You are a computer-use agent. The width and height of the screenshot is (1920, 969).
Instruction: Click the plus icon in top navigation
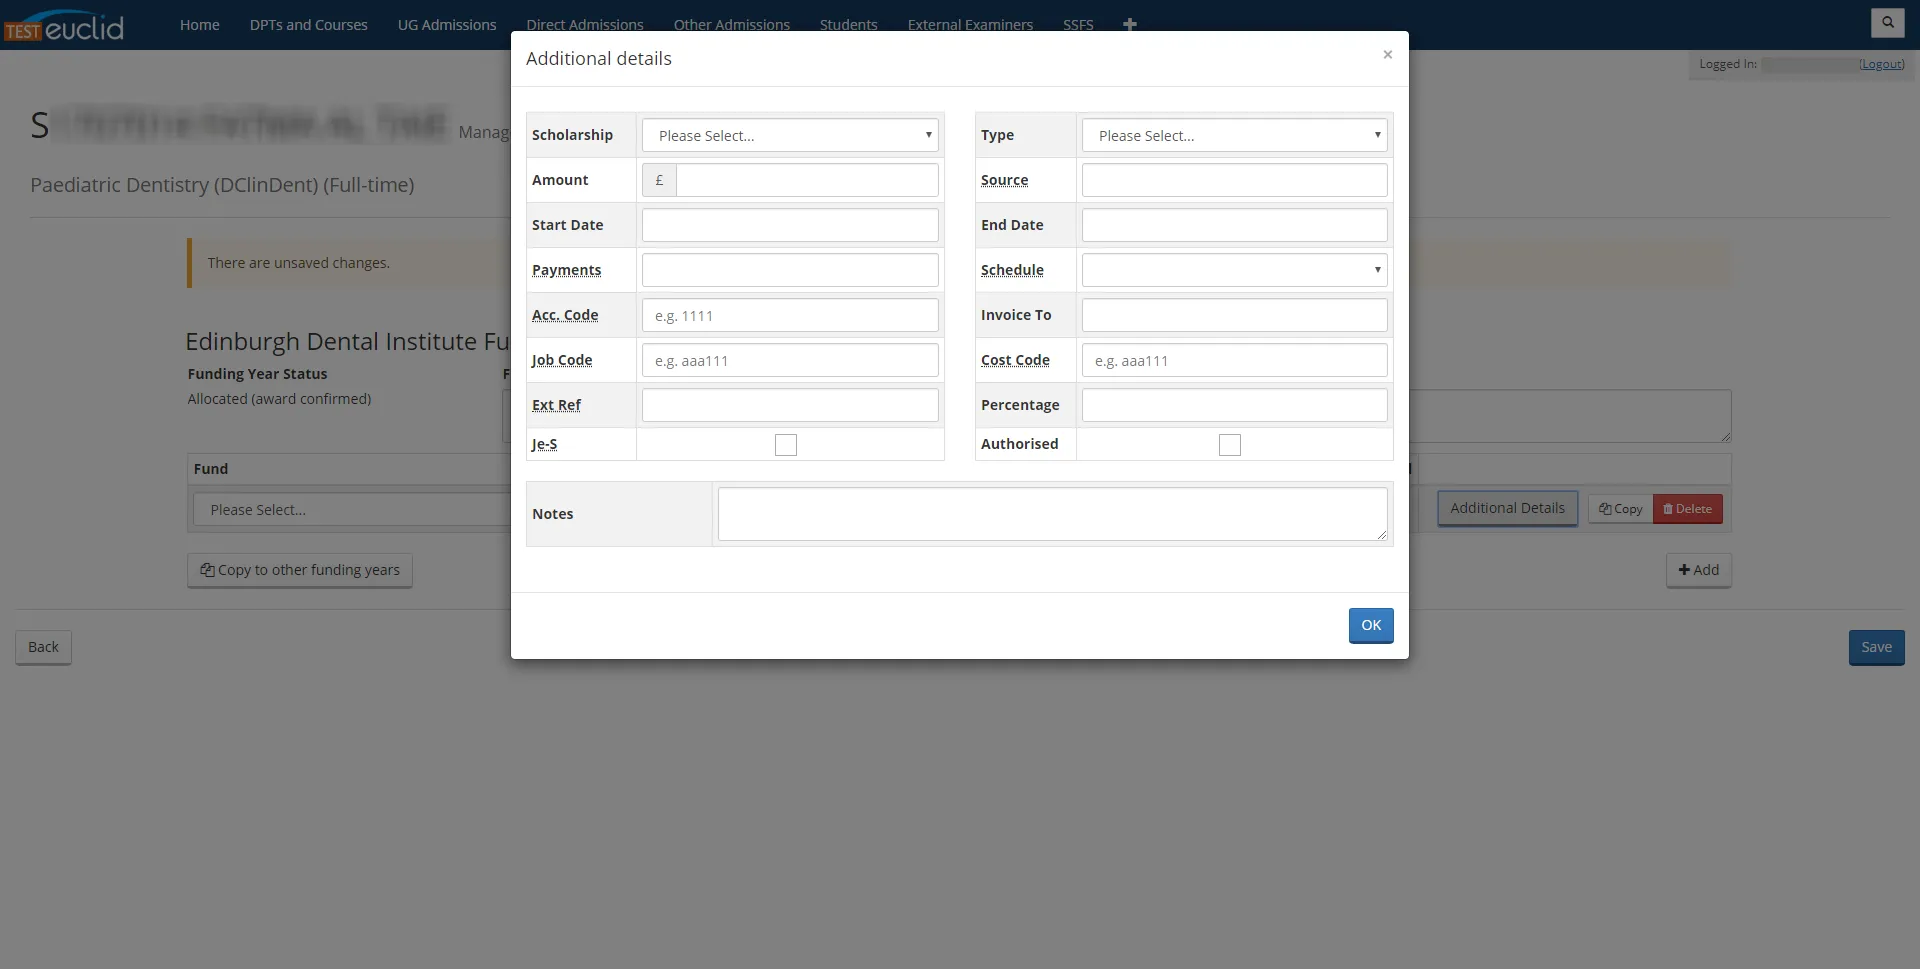[x=1129, y=24]
